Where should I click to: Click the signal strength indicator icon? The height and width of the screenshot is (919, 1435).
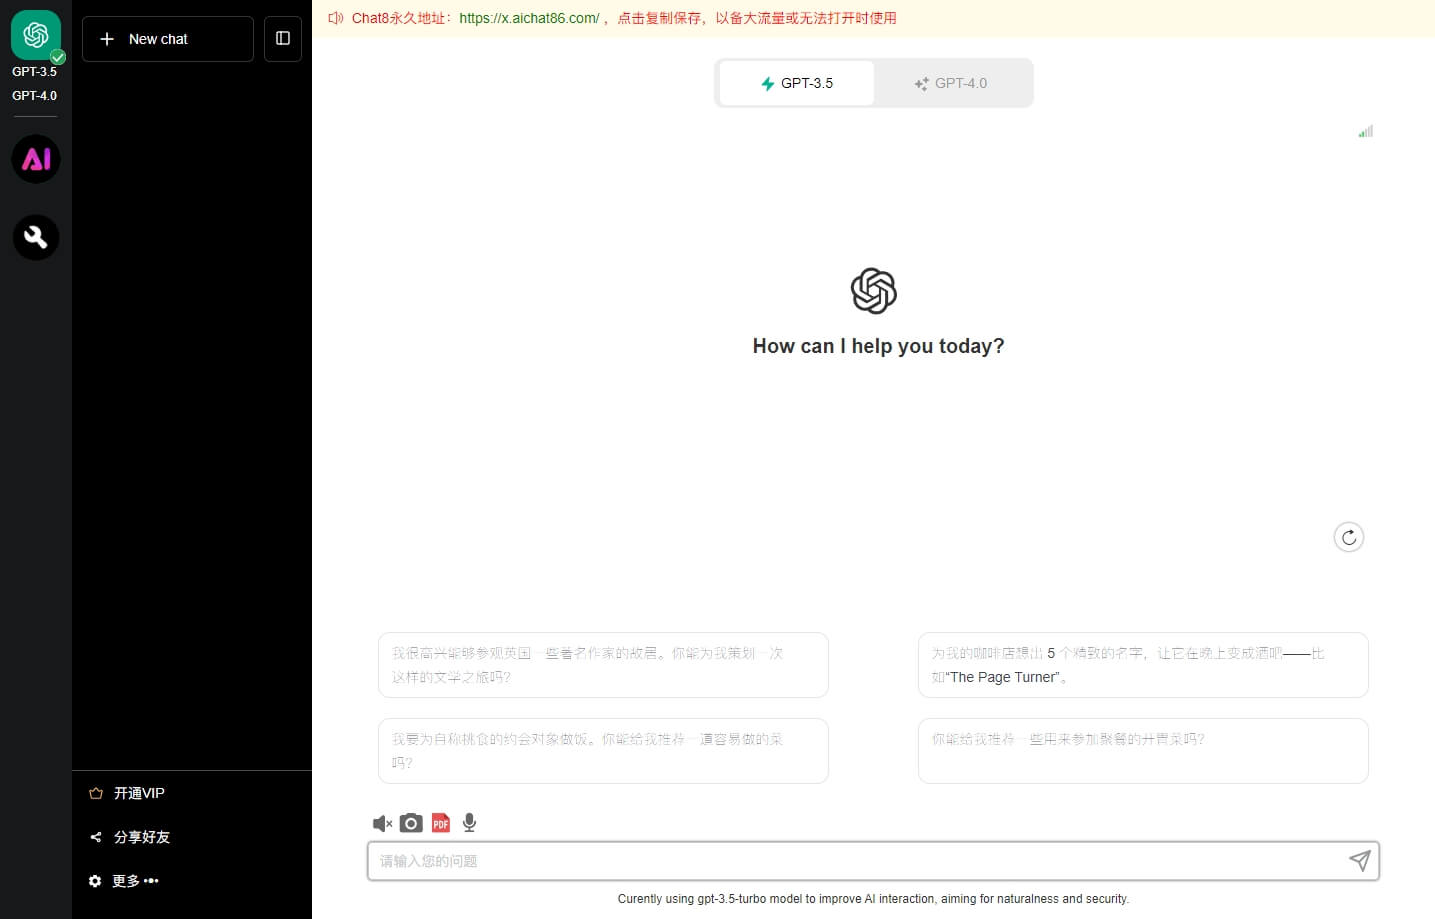pyautogui.click(x=1366, y=131)
